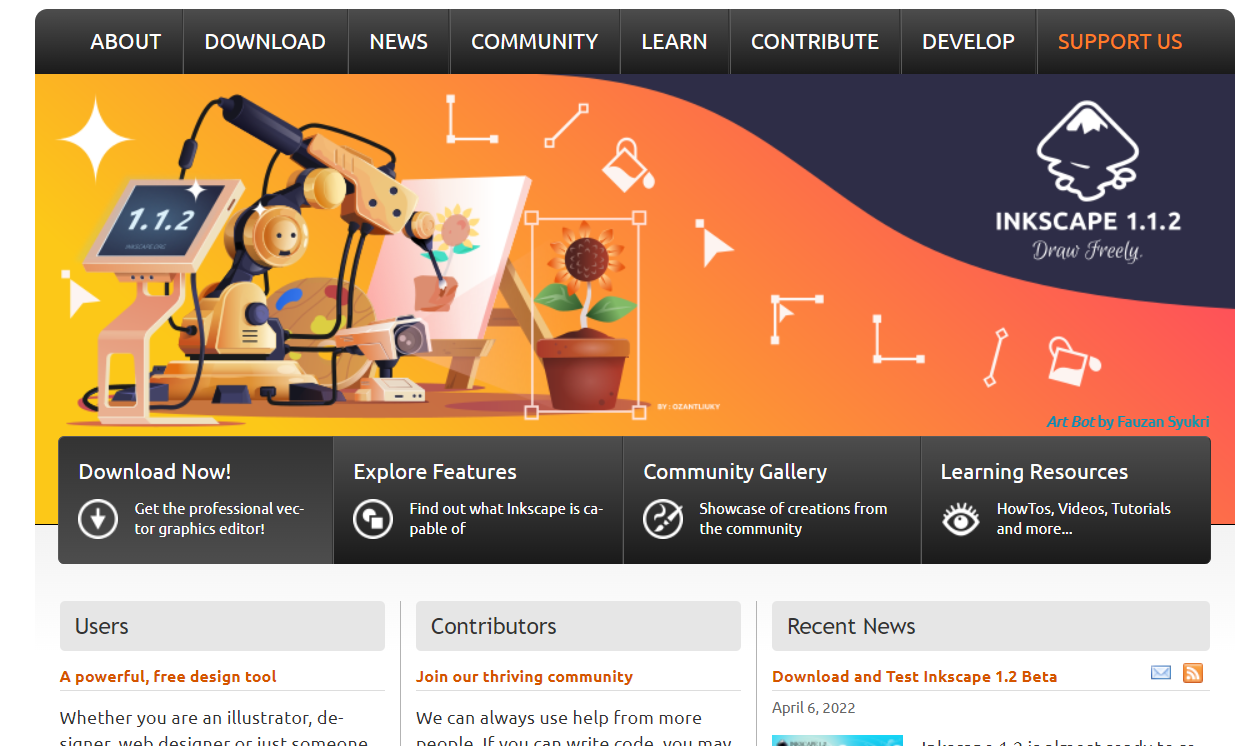This screenshot has width=1247, height=746.
Task: Open 'A powerful, free design tool' link
Action: click(168, 677)
